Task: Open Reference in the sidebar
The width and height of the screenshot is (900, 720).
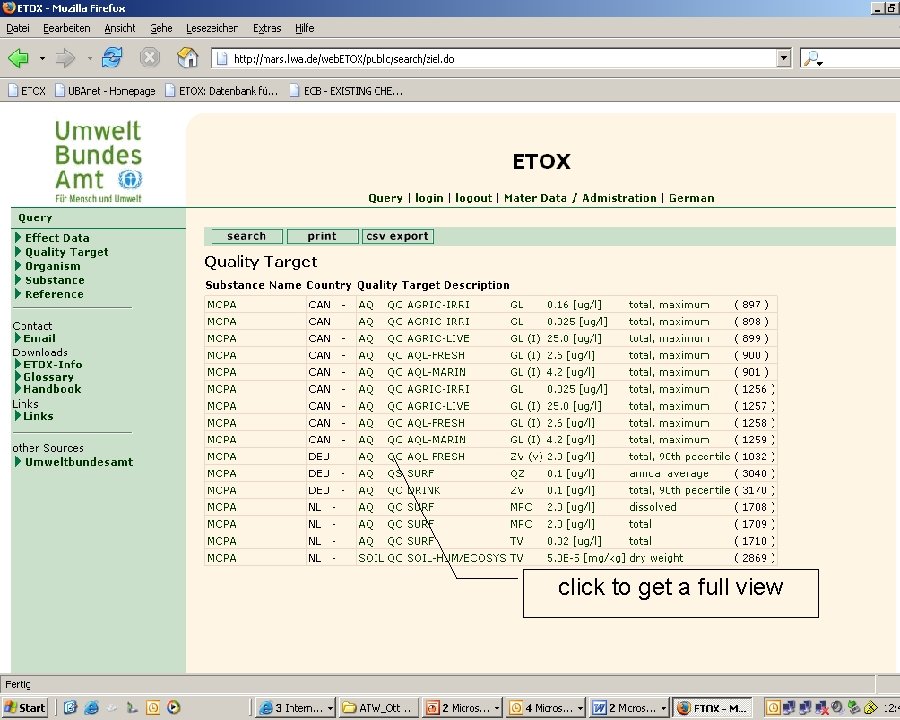Action: (54, 294)
